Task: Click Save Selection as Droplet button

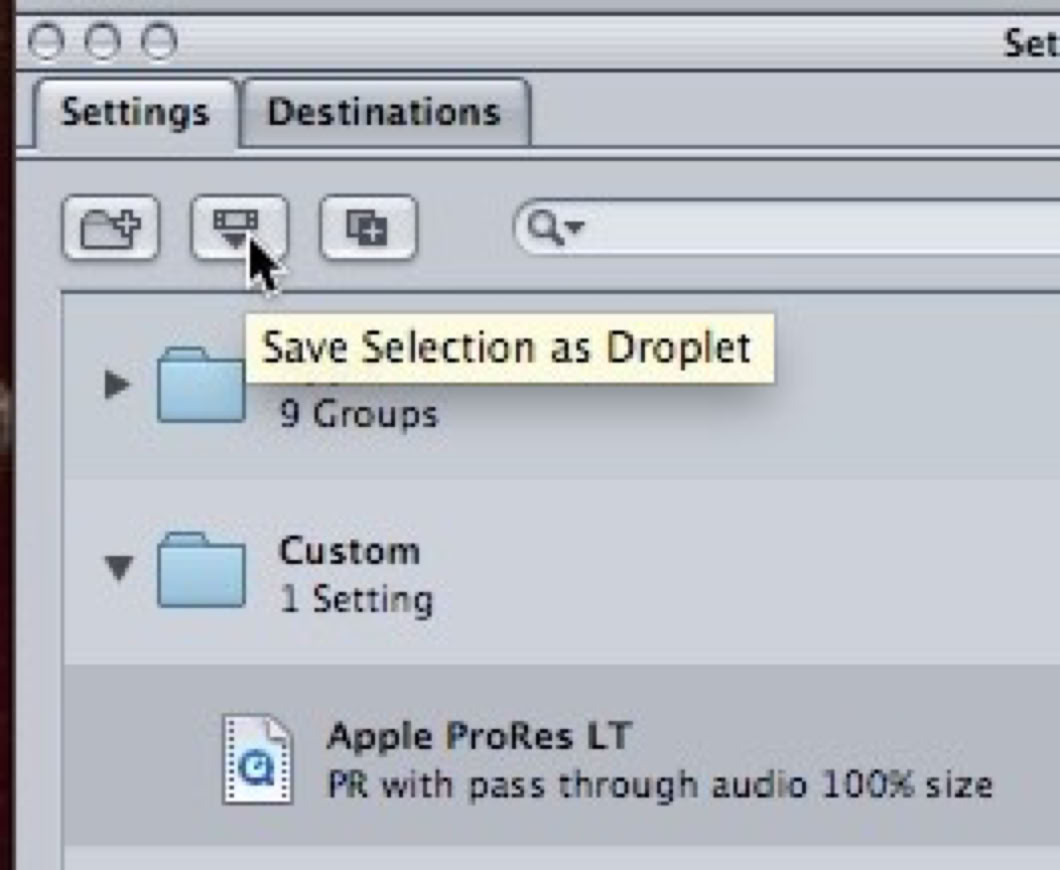Action: (238, 228)
